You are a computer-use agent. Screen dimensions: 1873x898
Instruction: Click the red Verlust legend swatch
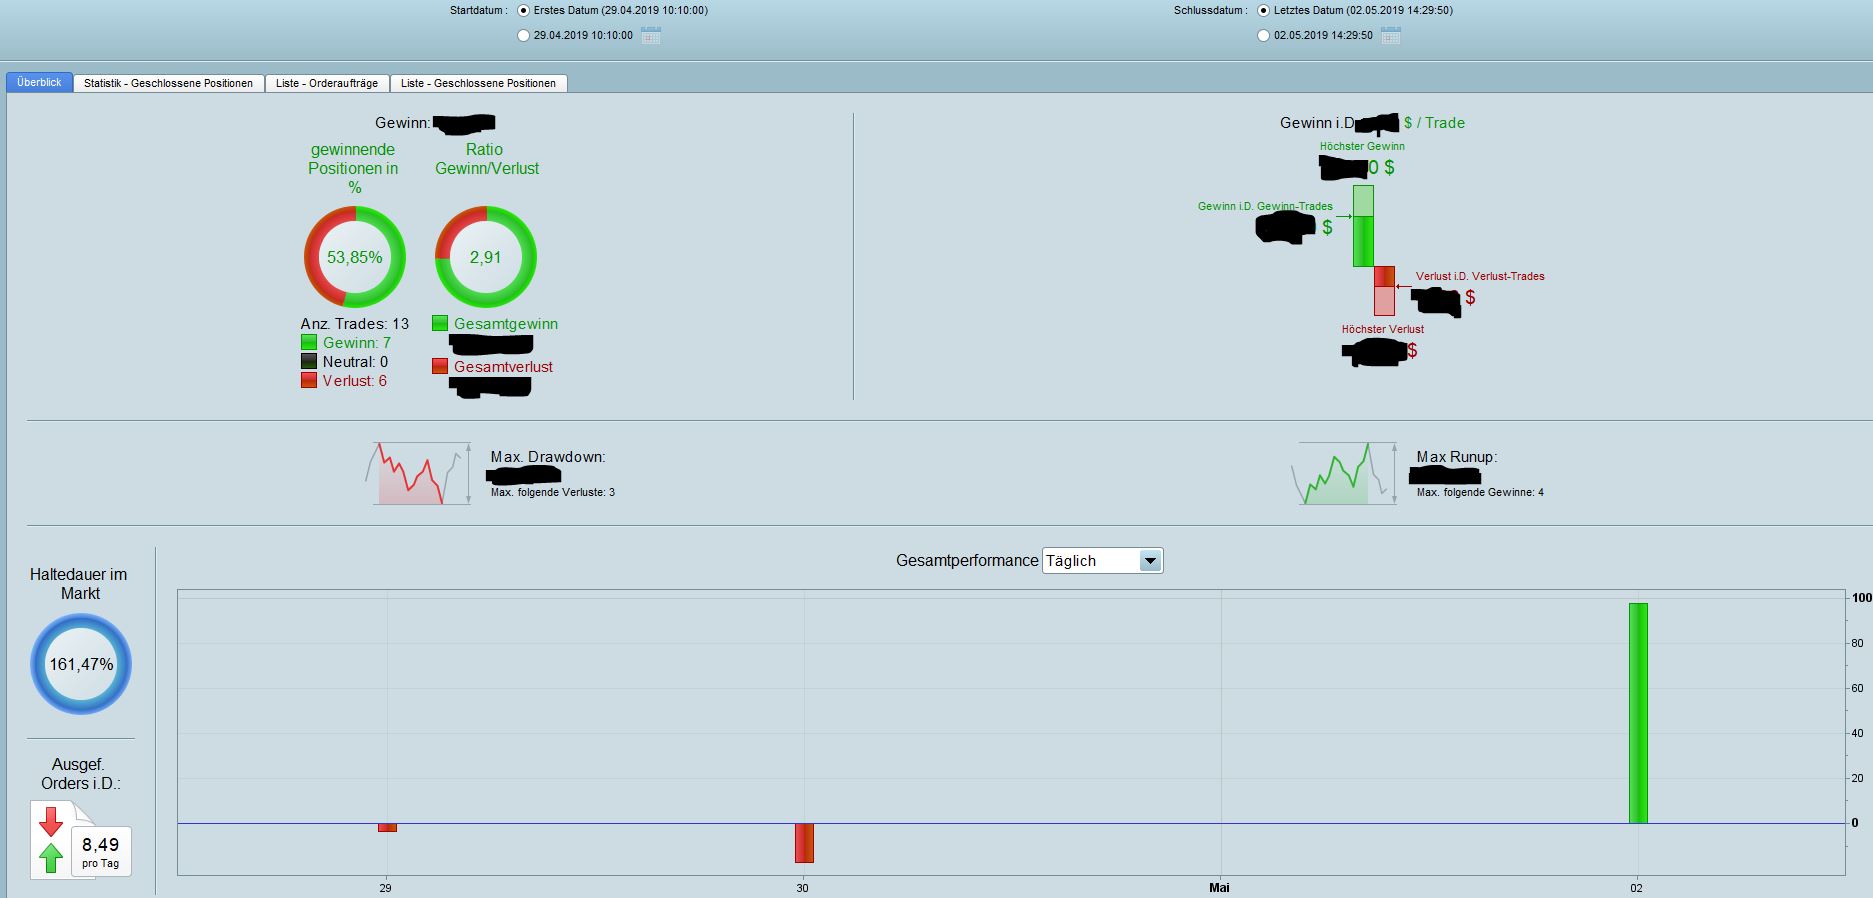click(x=309, y=380)
